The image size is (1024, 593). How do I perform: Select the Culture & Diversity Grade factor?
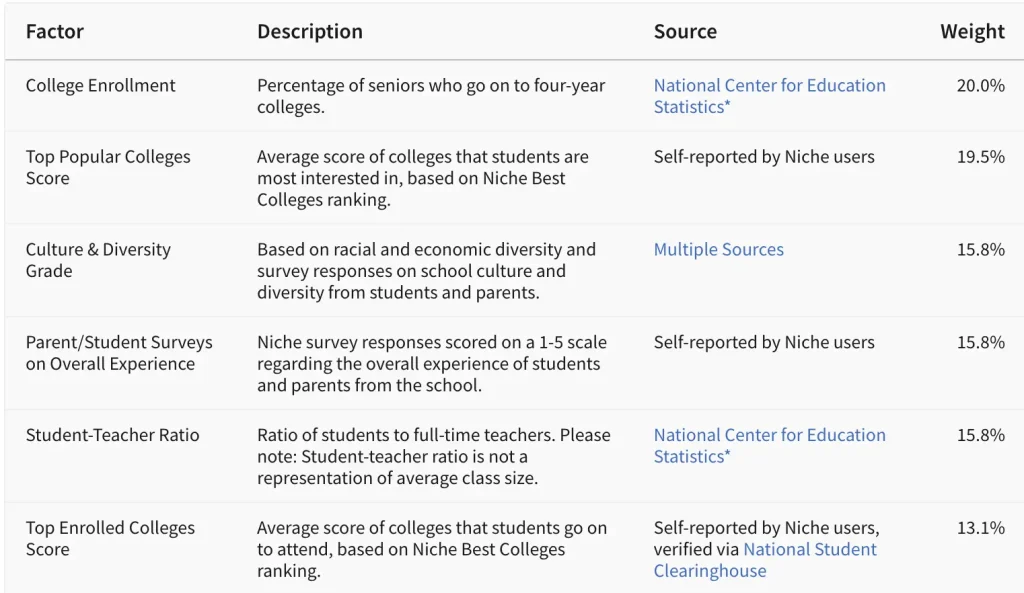[98, 260]
